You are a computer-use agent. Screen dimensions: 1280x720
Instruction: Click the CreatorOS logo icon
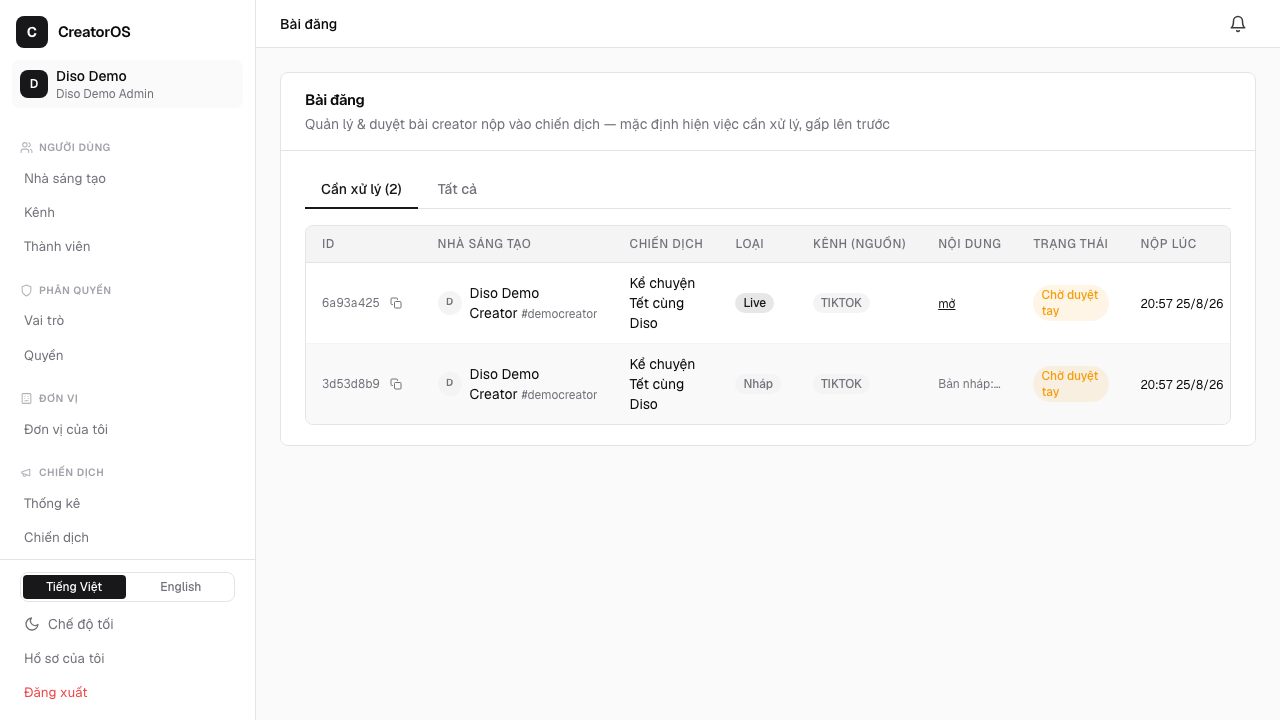pyautogui.click(x=32, y=32)
